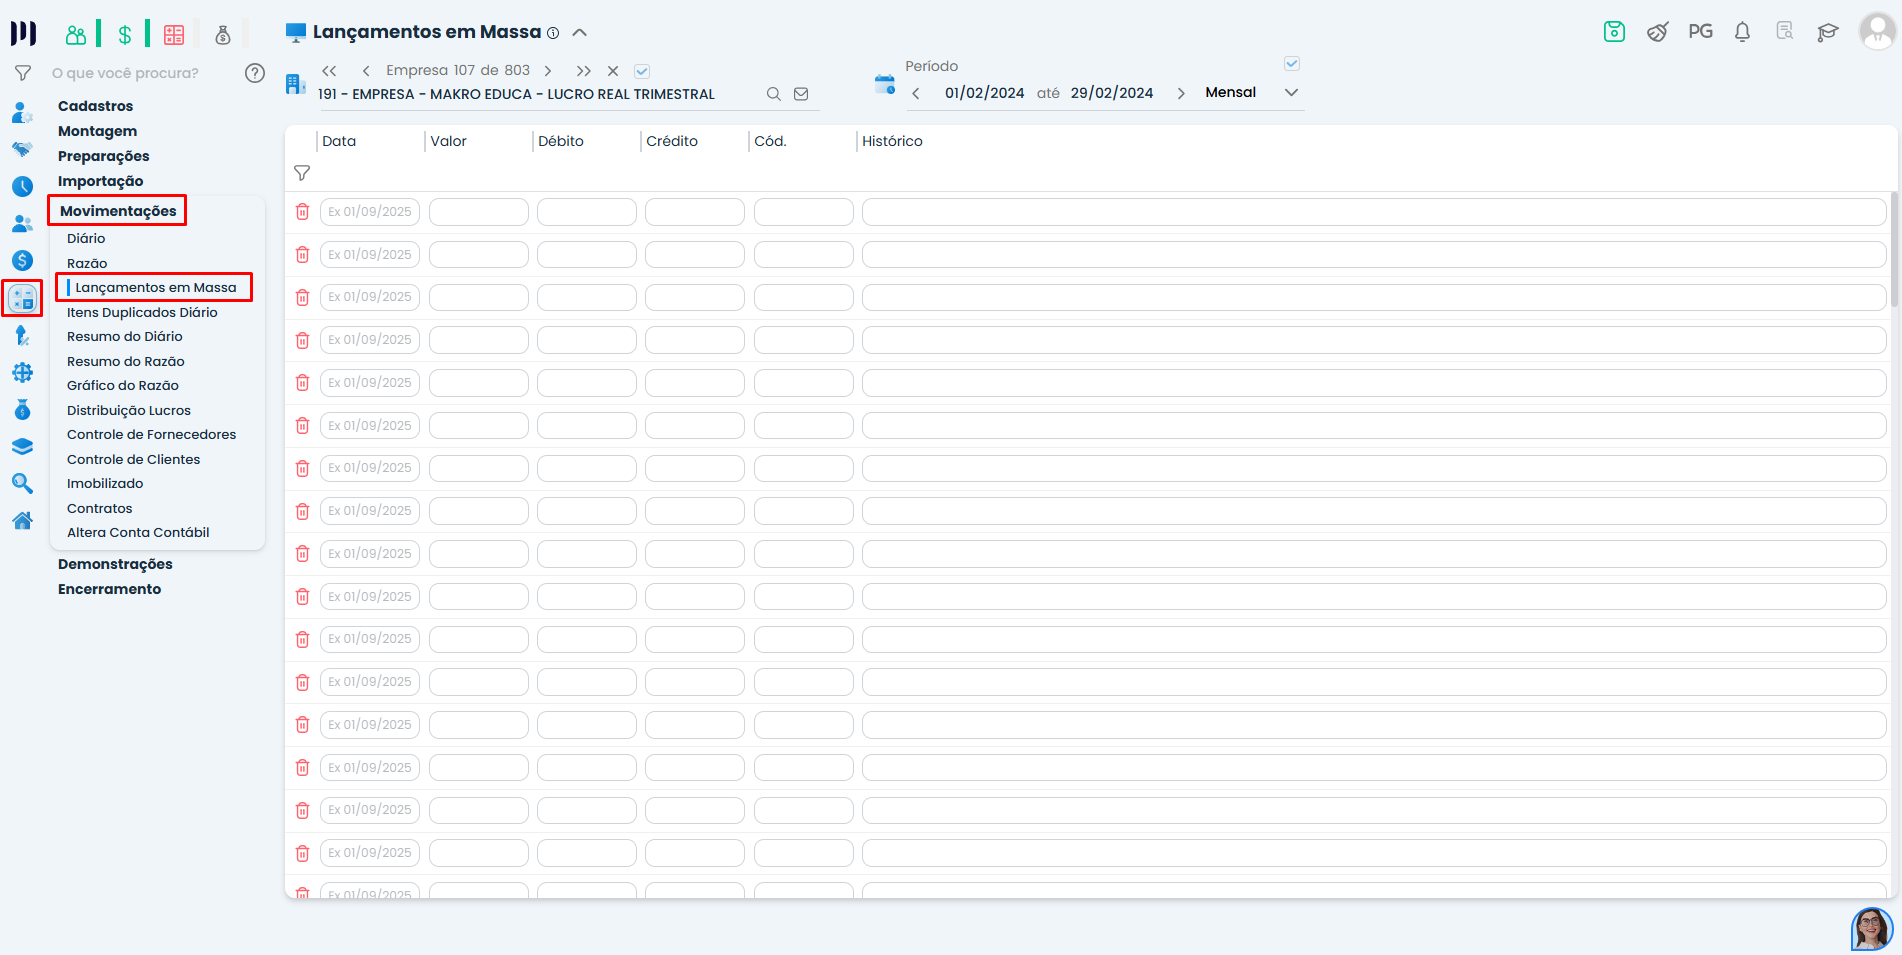Click the table vertical scrollbar
1902x955 pixels.
coord(1894,250)
